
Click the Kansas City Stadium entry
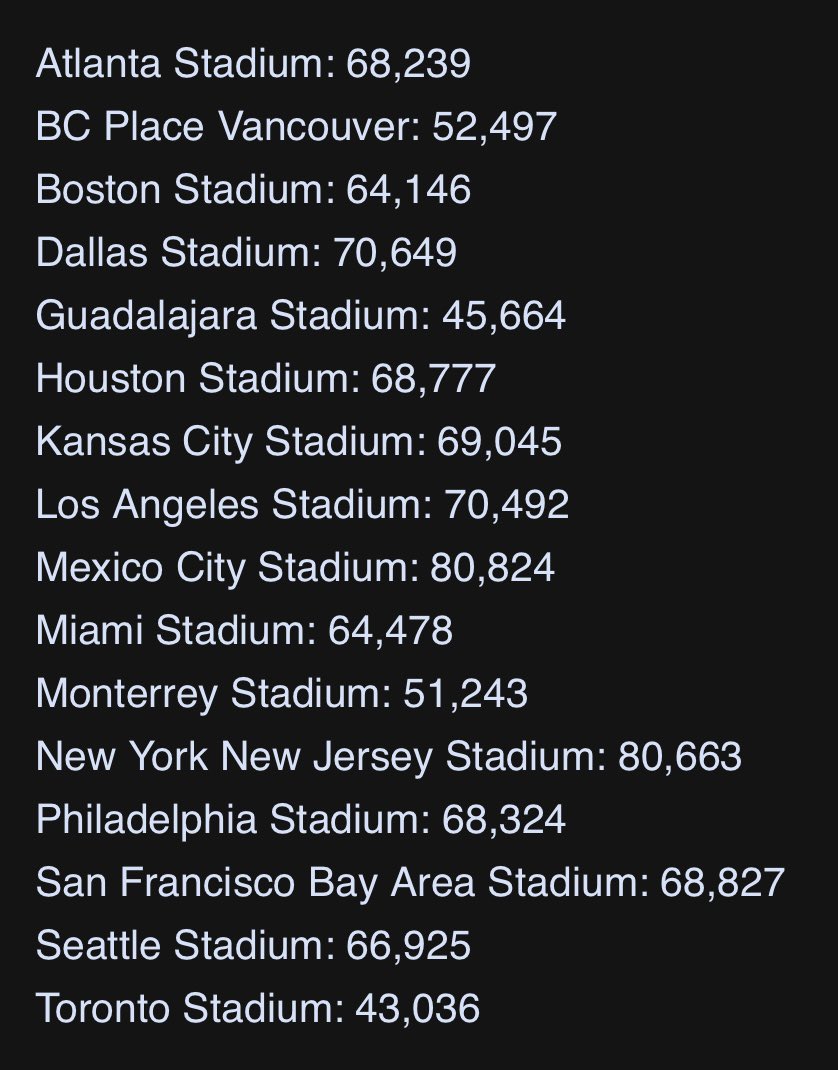point(299,442)
